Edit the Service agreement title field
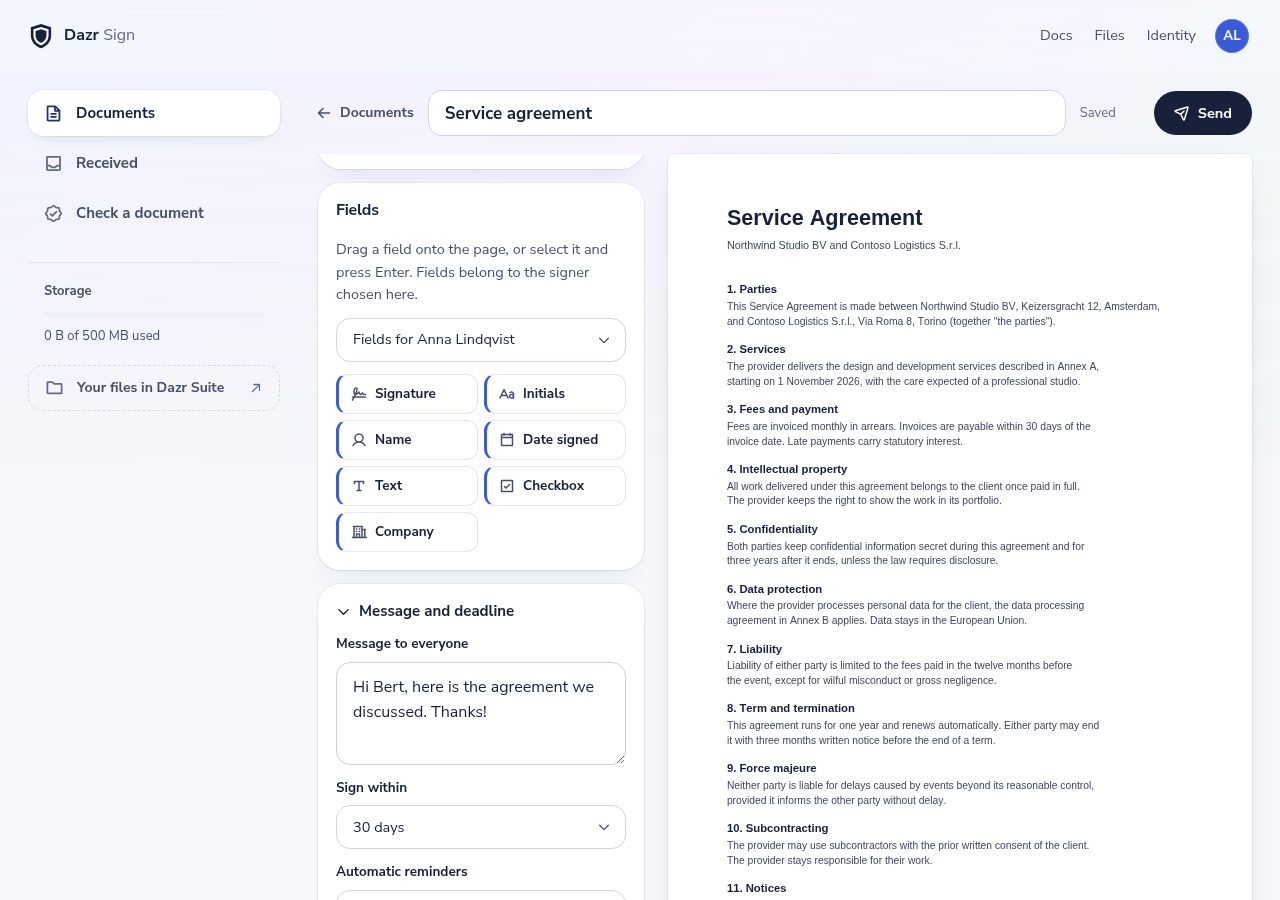This screenshot has width=1280, height=900. [x=747, y=113]
